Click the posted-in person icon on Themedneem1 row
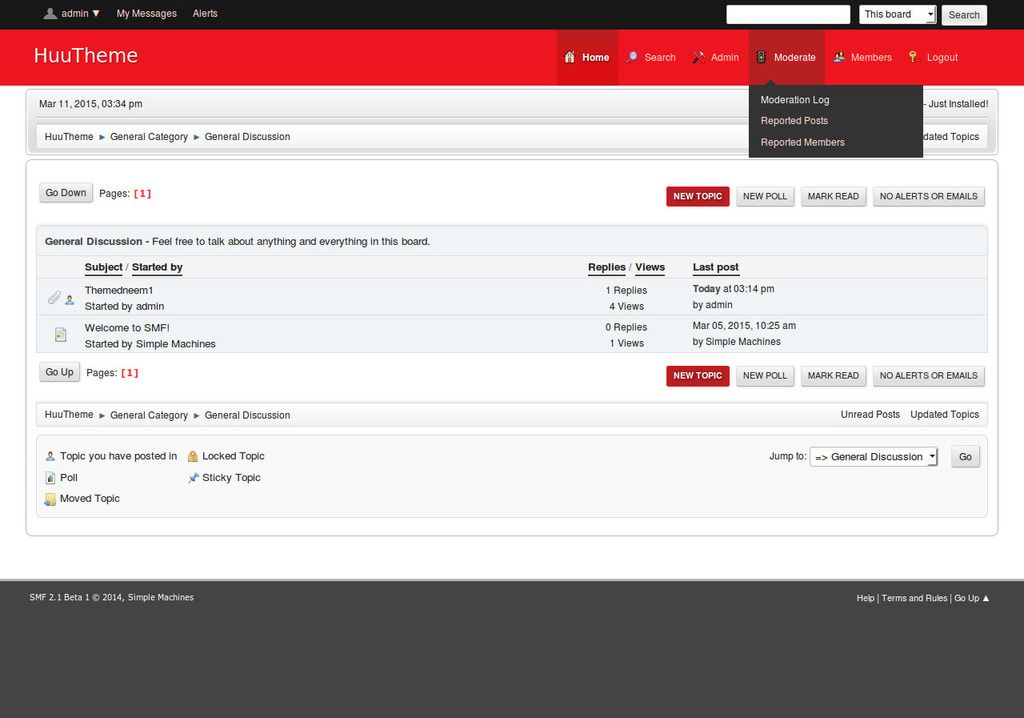1024x718 pixels. 69,300
